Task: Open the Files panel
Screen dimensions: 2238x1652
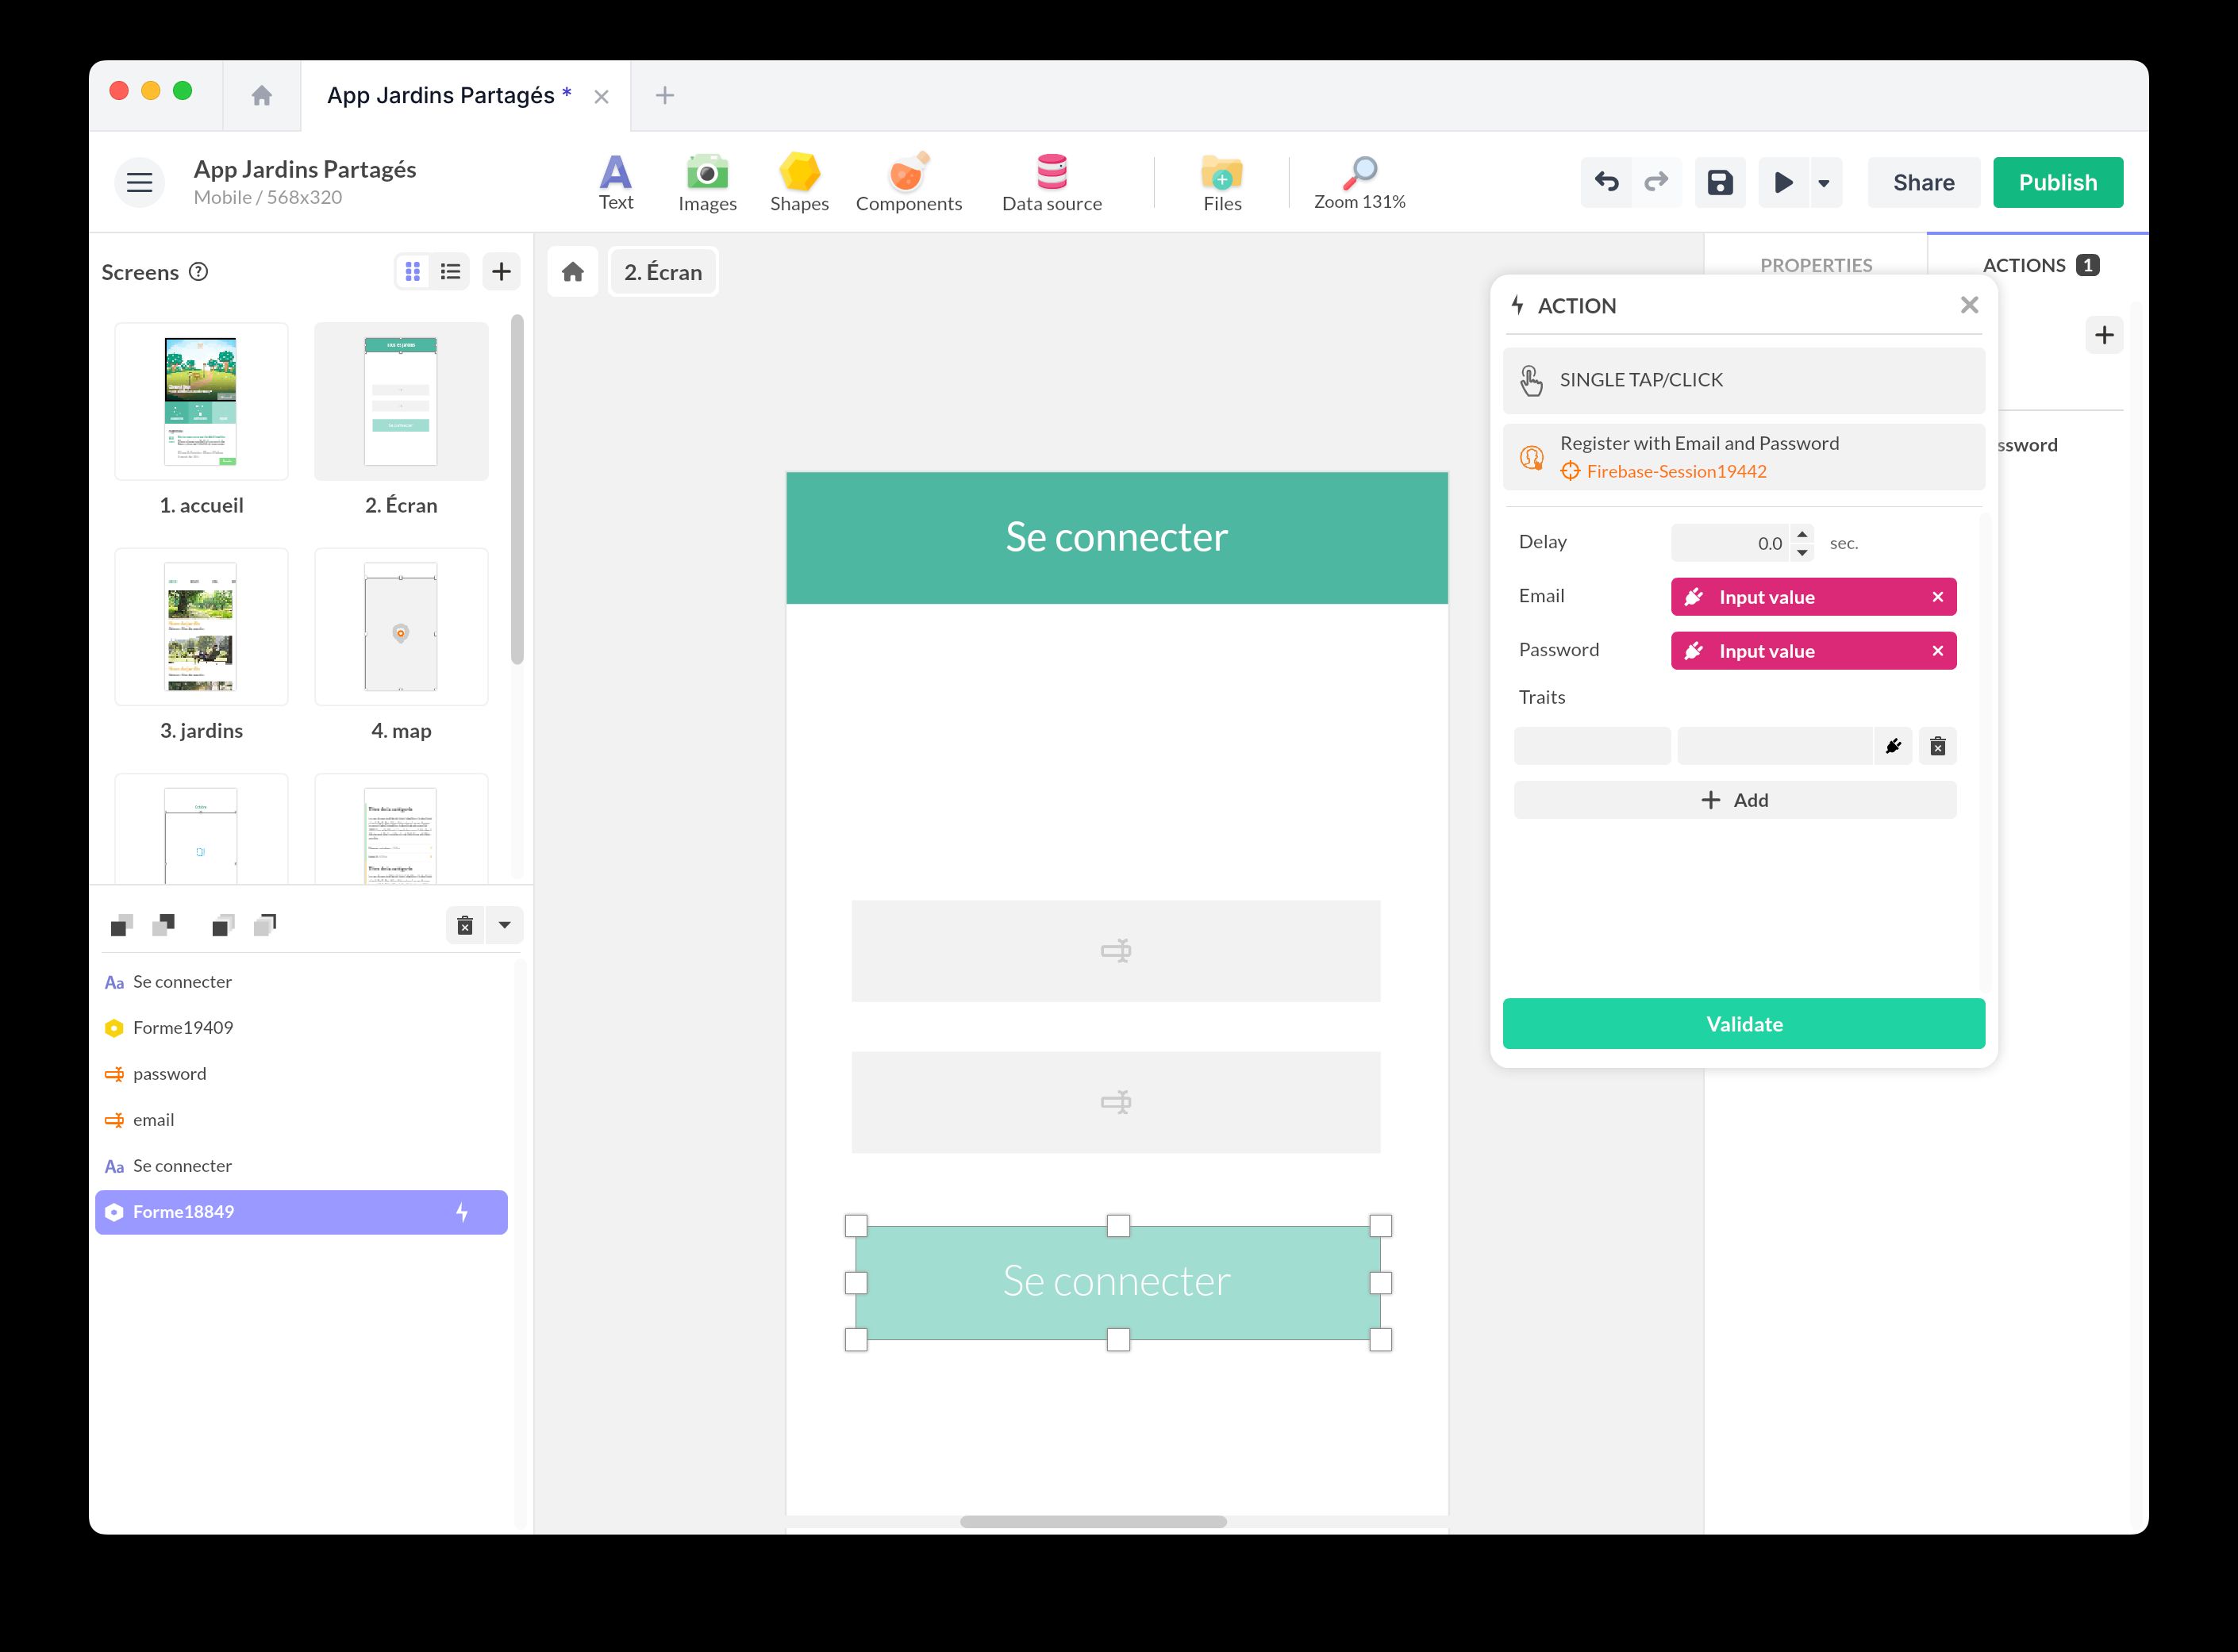Action: [1222, 182]
